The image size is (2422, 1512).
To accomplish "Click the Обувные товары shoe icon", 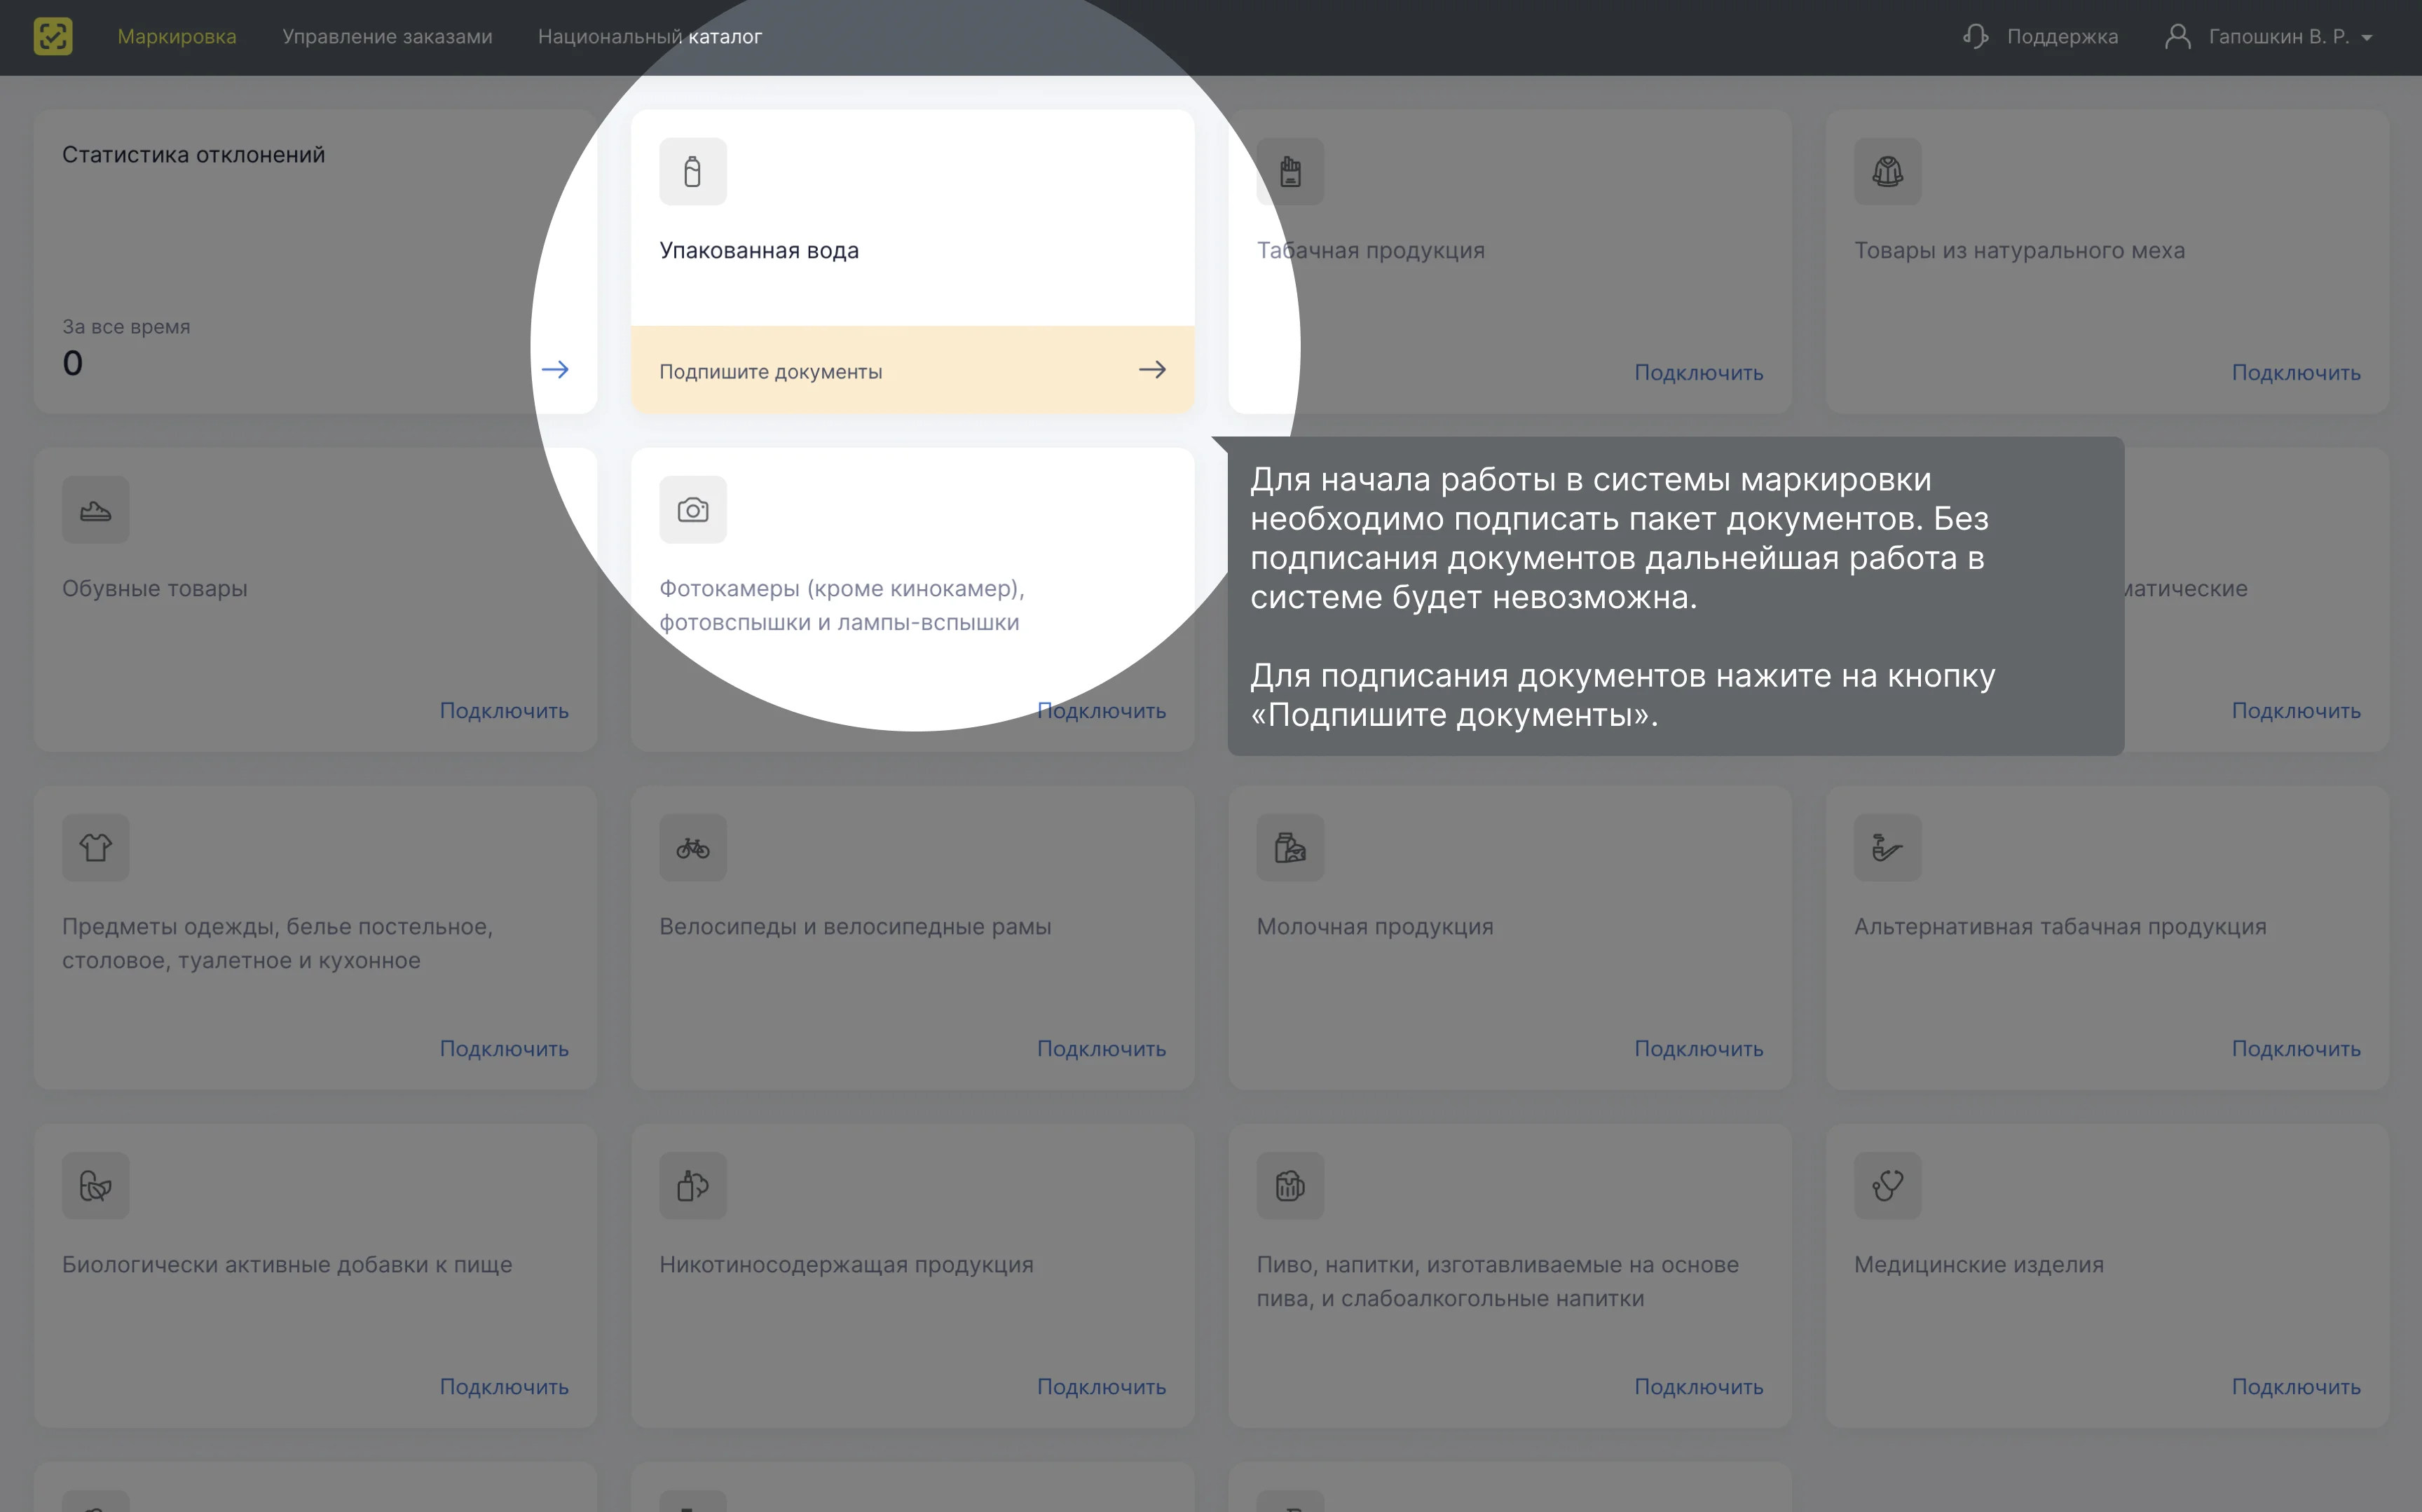I will point(96,510).
